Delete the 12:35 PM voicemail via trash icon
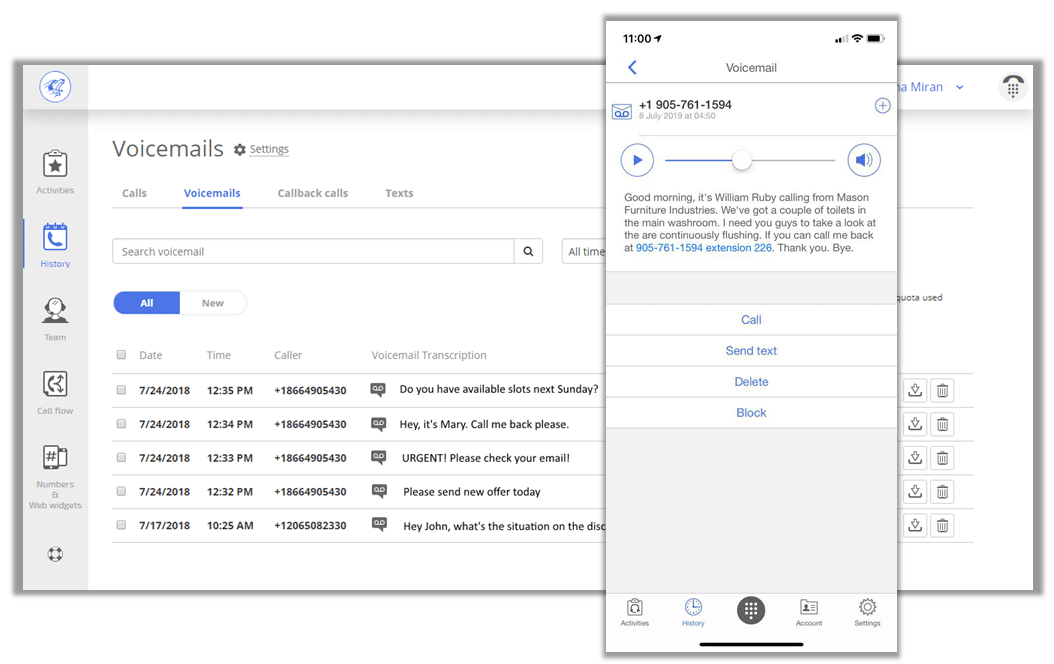The height and width of the screenshot is (664, 1054). (x=942, y=390)
